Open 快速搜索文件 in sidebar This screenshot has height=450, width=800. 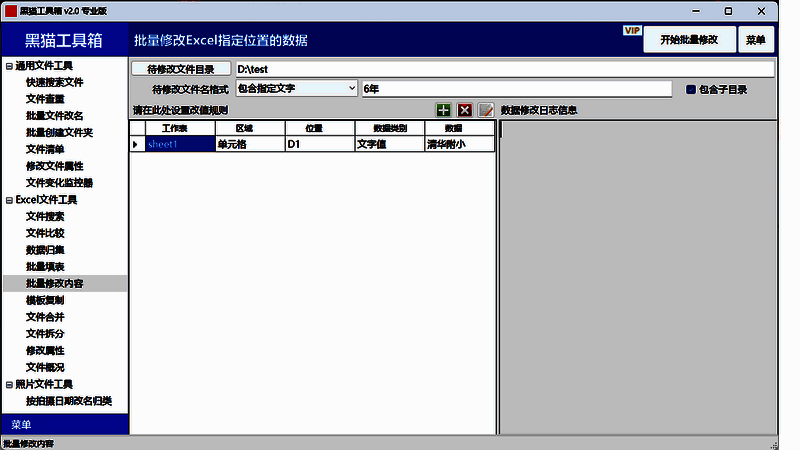[x=55, y=82]
